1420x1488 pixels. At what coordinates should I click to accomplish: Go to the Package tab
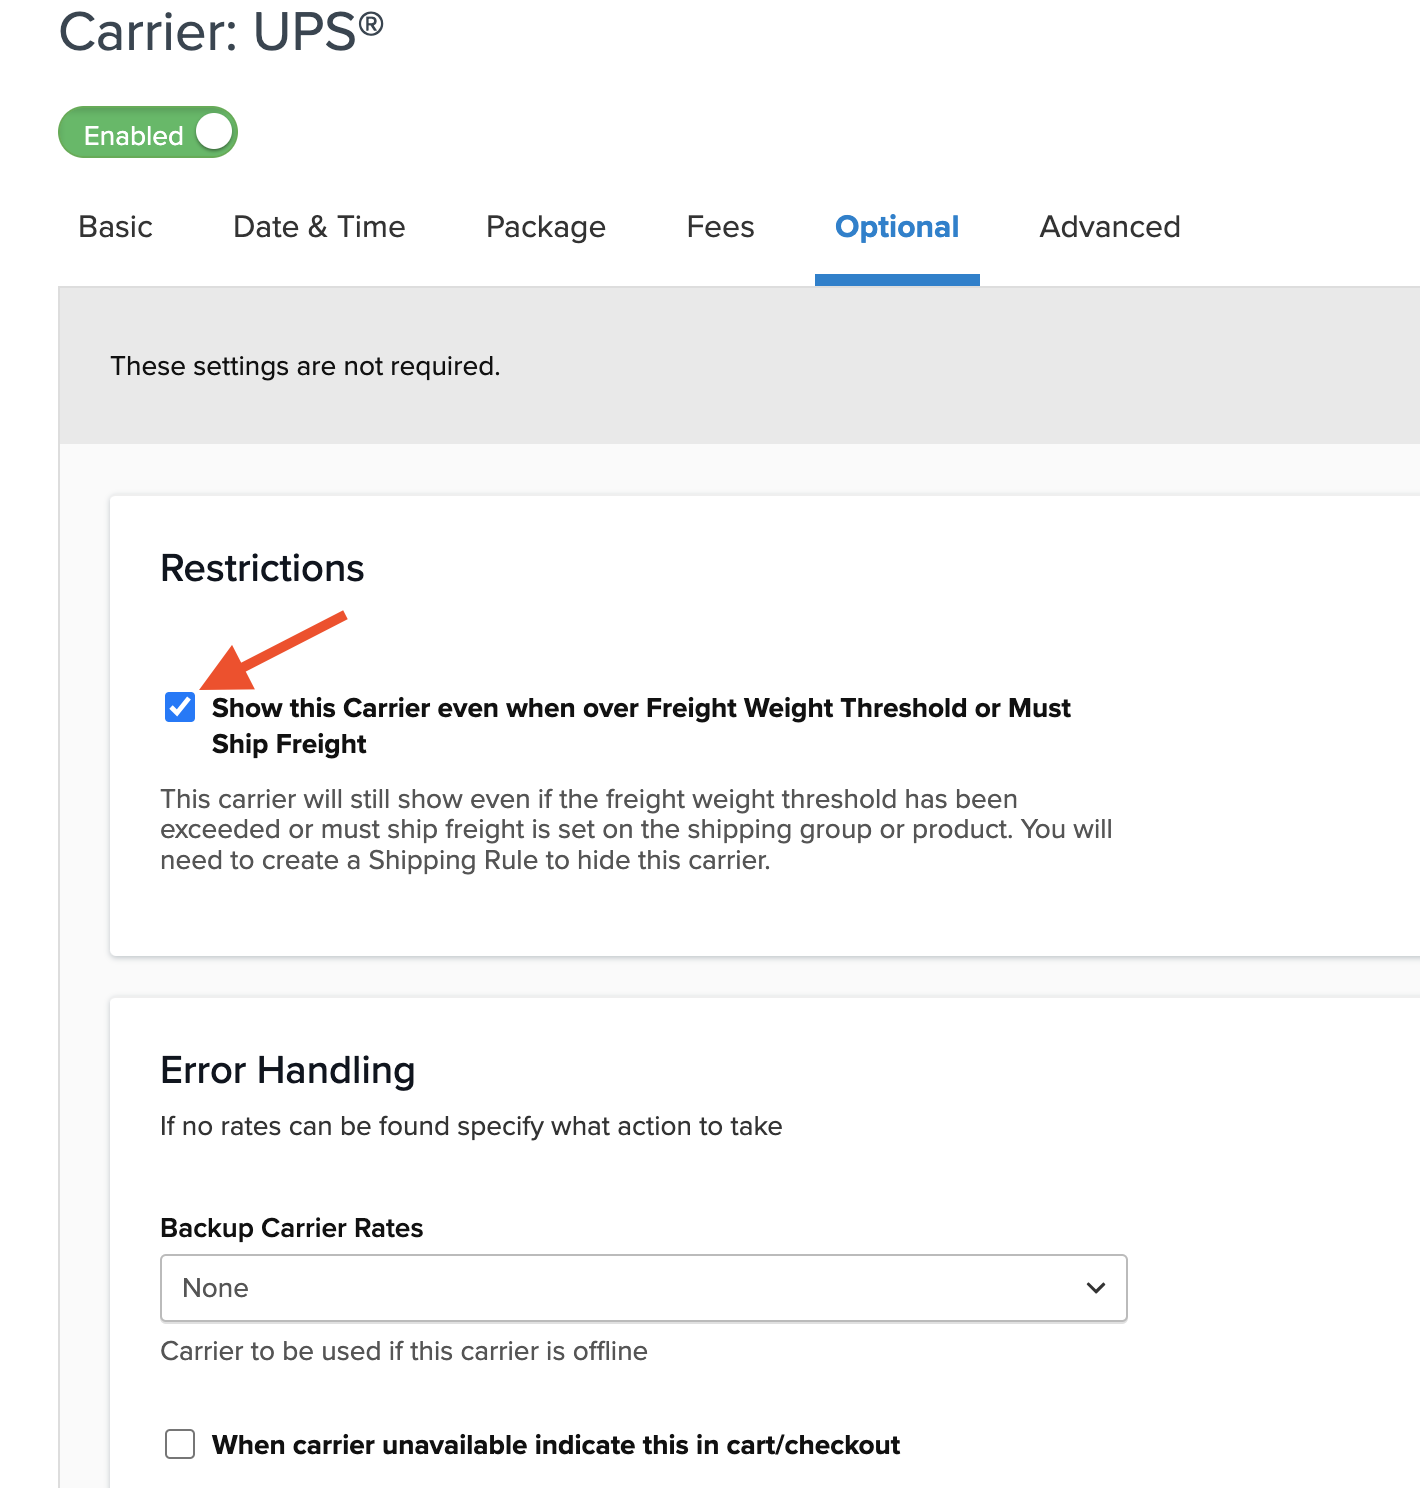(x=546, y=227)
